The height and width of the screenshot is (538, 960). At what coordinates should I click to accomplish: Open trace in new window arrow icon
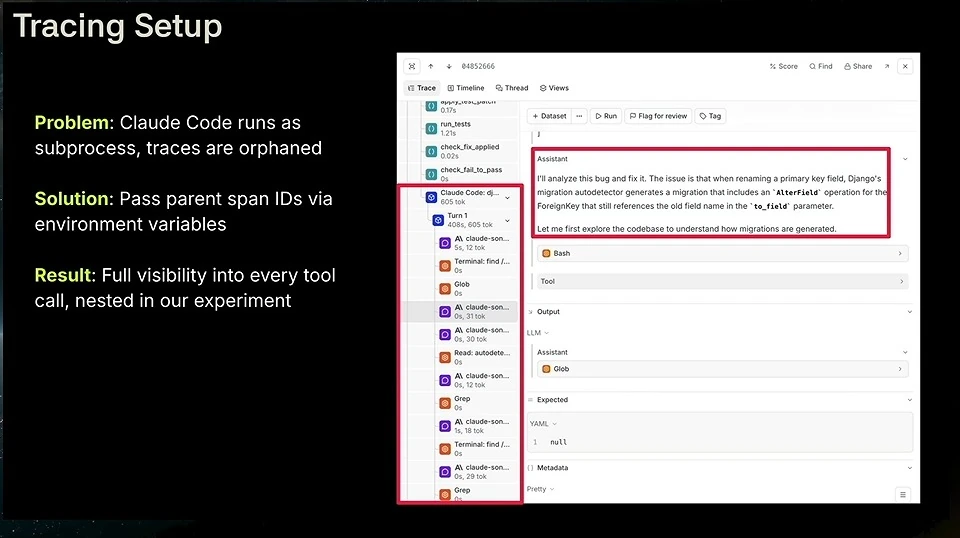tap(887, 66)
